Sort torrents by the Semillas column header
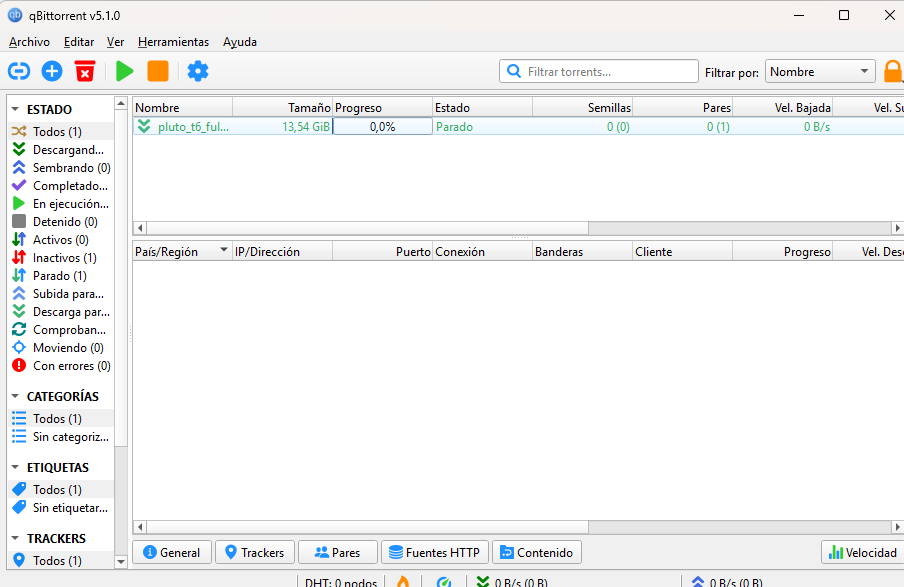The width and height of the screenshot is (904, 587). coord(582,108)
